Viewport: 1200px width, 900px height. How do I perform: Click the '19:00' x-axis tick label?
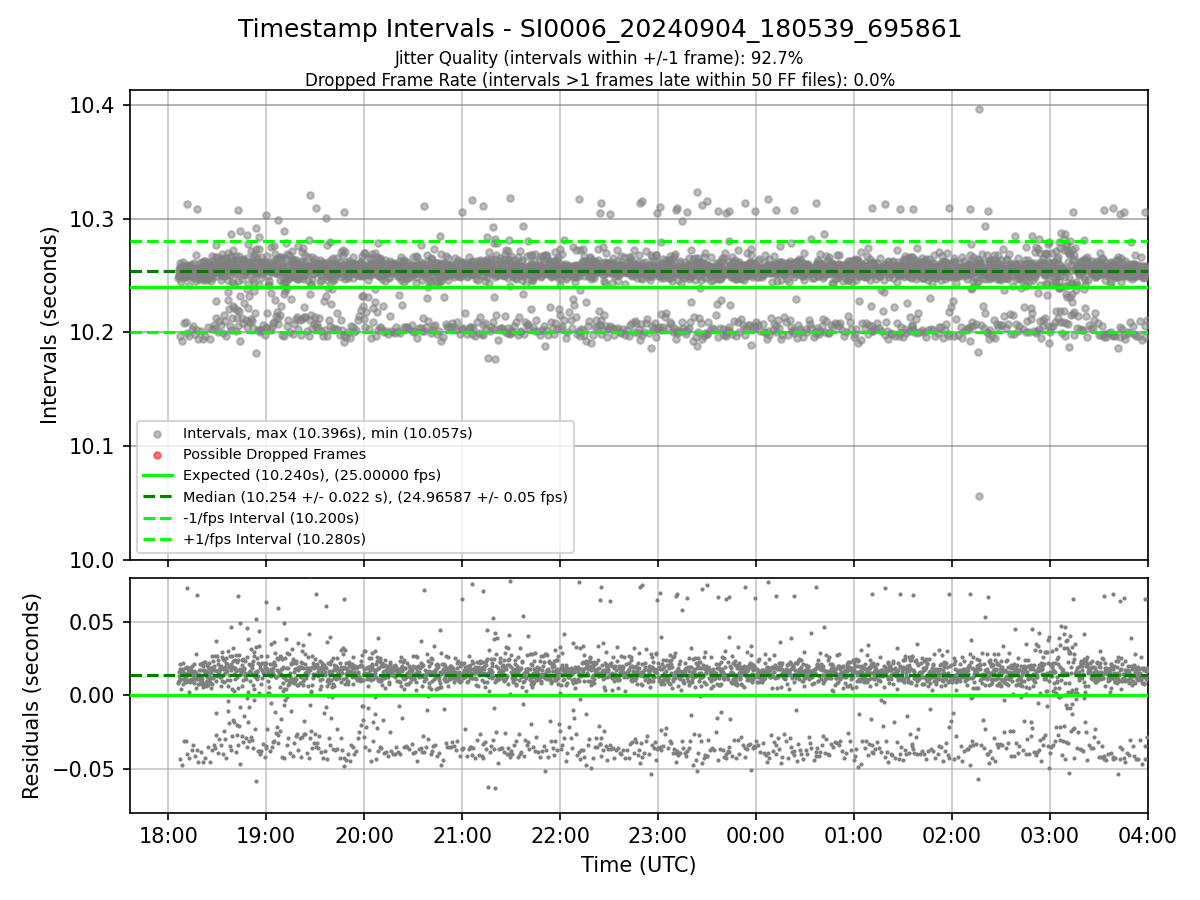[265, 835]
